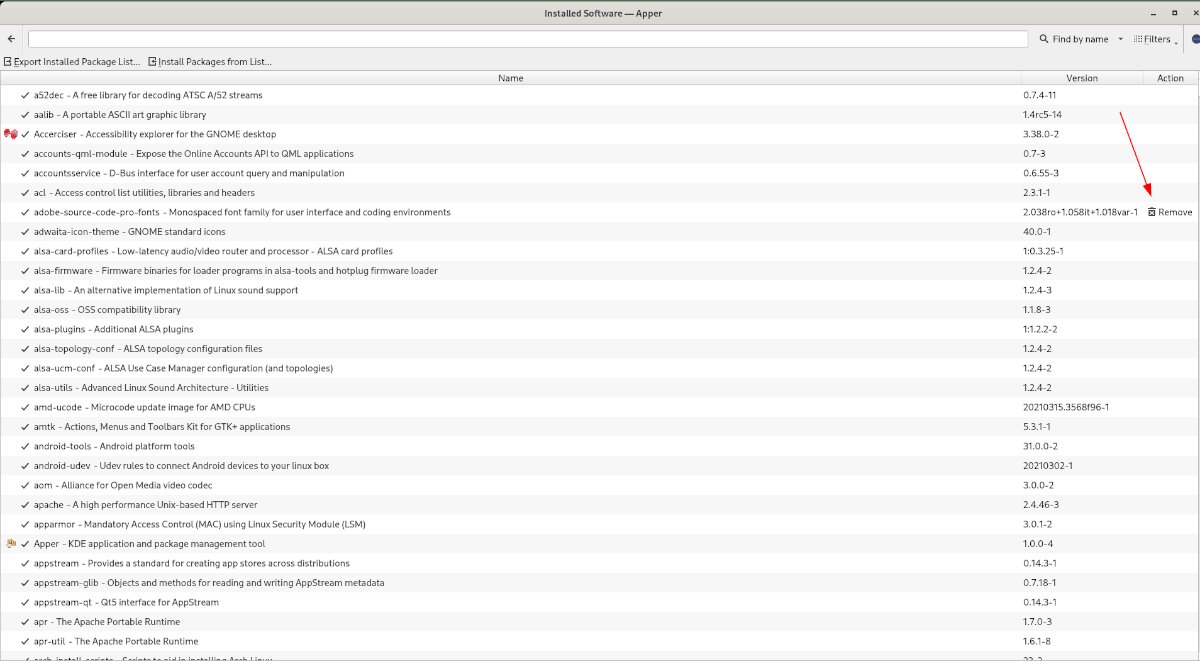Click the trash icon beside Remove
The height and width of the screenshot is (661, 1200).
click(x=1153, y=212)
